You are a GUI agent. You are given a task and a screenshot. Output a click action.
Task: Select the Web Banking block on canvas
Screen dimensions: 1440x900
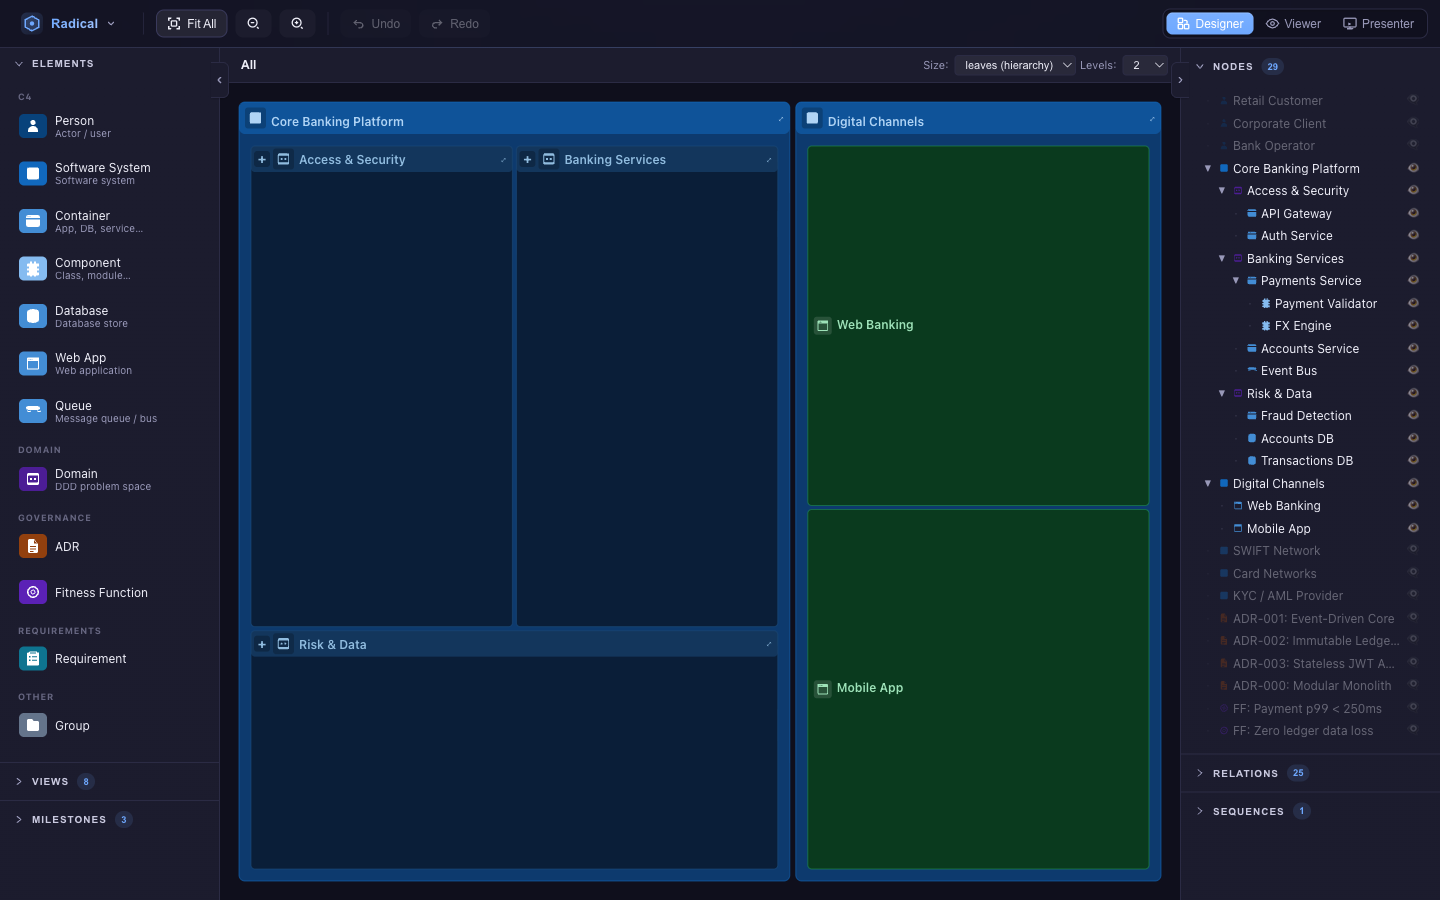tap(978, 325)
